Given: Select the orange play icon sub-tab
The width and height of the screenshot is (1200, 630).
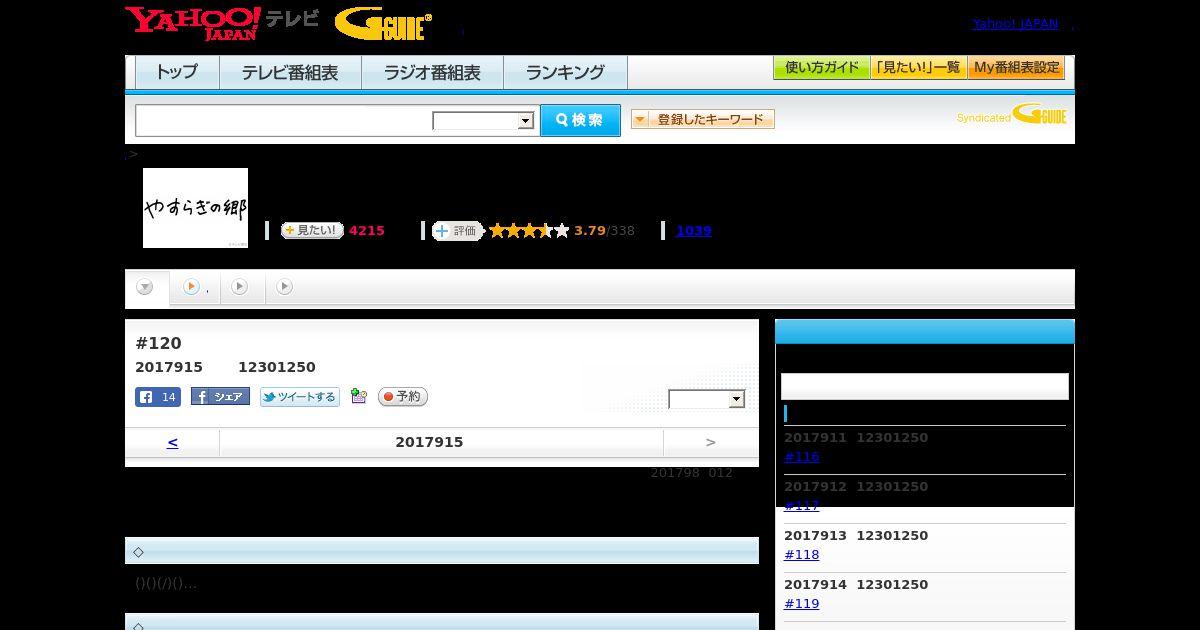Looking at the screenshot, I should pos(191,287).
